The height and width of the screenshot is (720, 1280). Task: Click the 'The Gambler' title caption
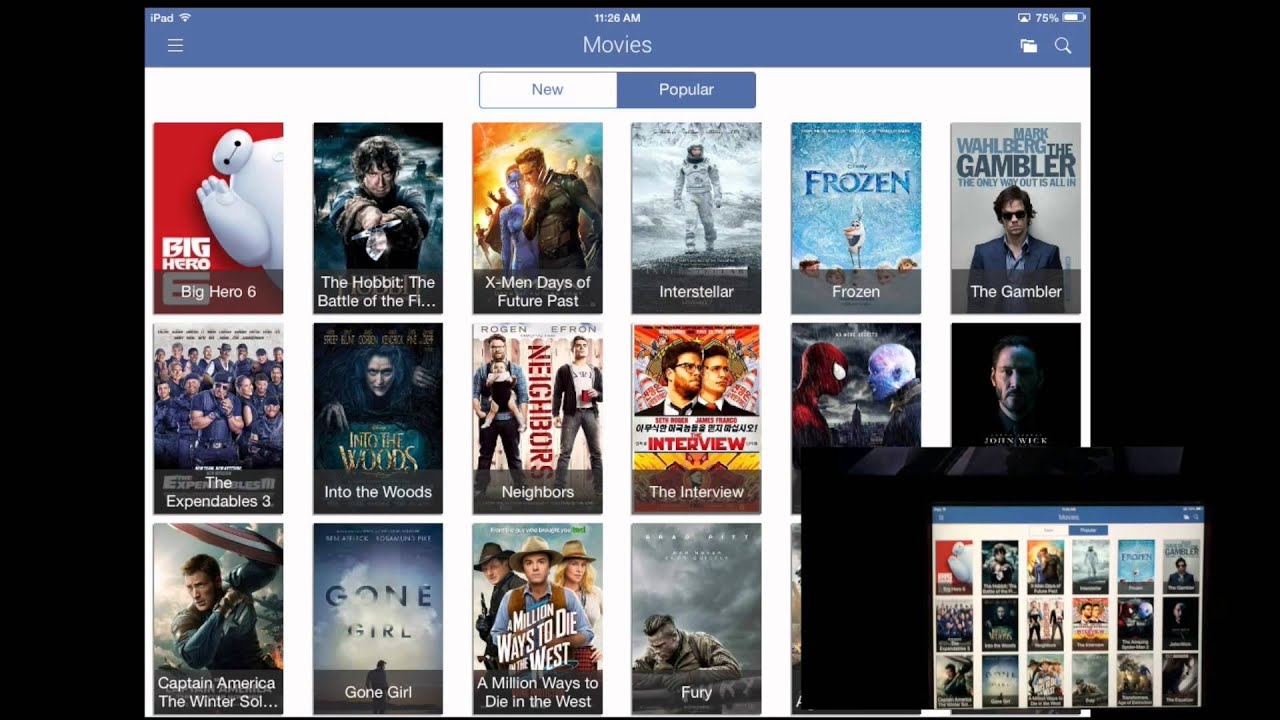(x=1015, y=292)
